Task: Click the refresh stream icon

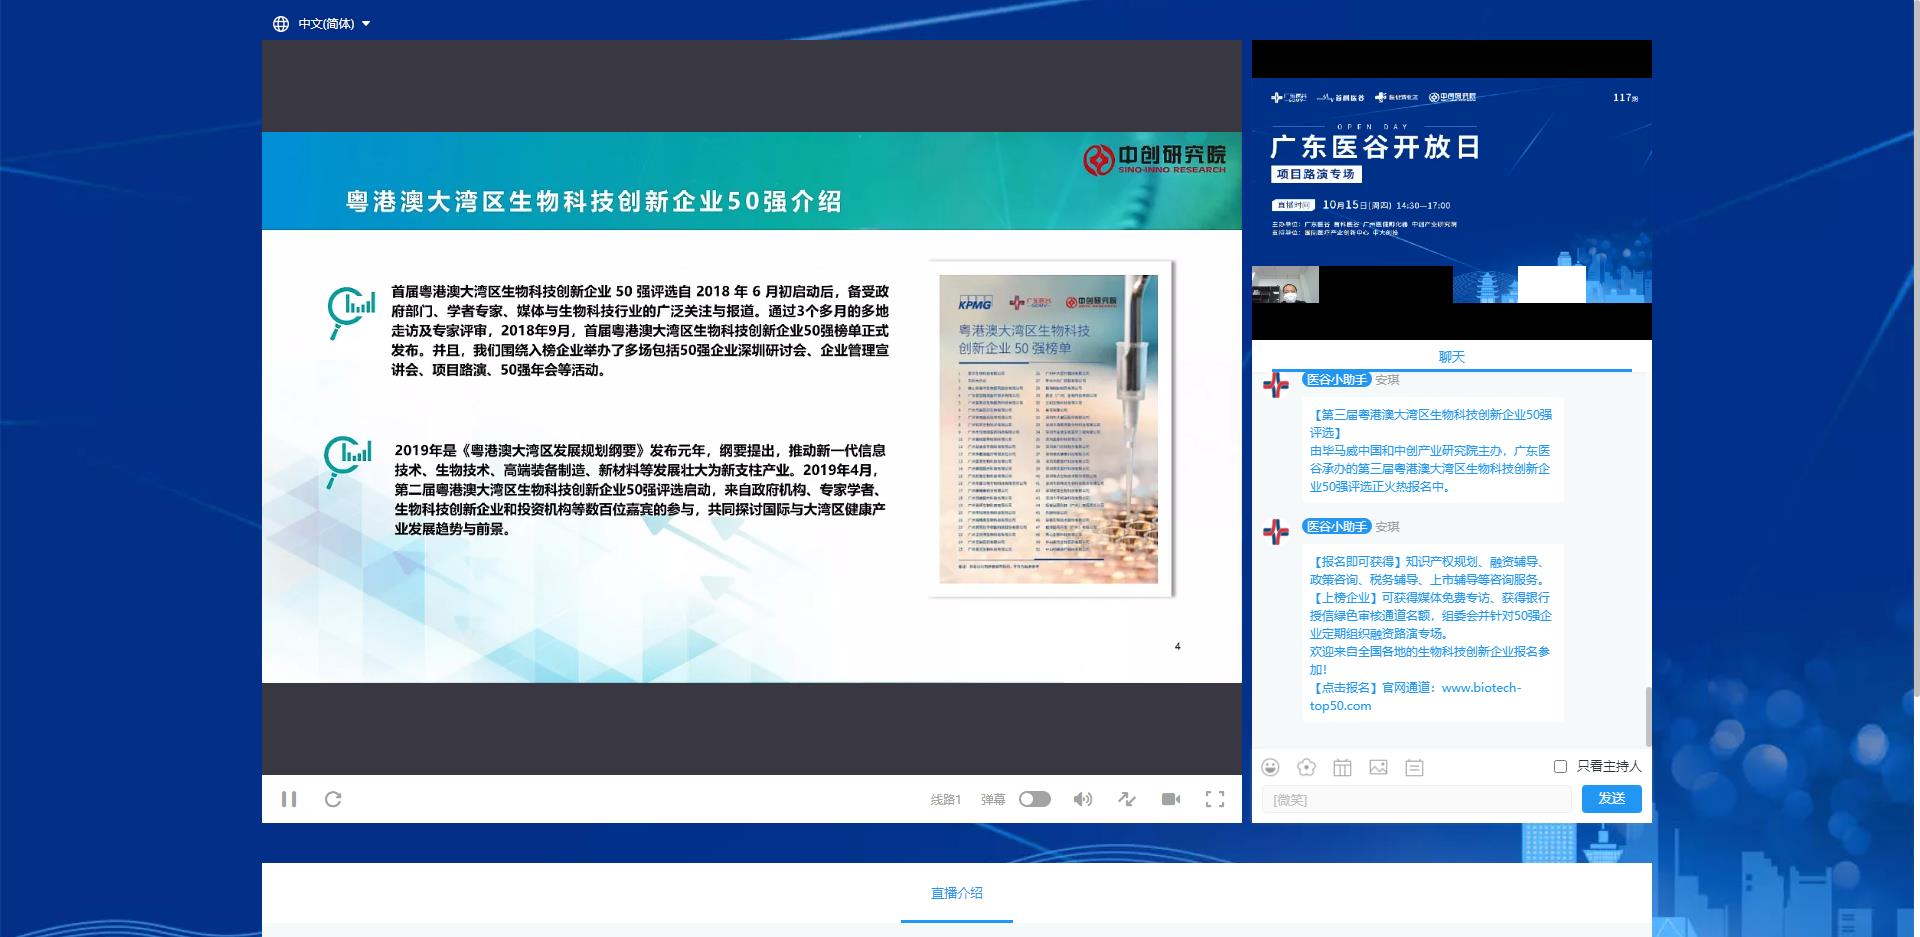Action: [x=333, y=799]
